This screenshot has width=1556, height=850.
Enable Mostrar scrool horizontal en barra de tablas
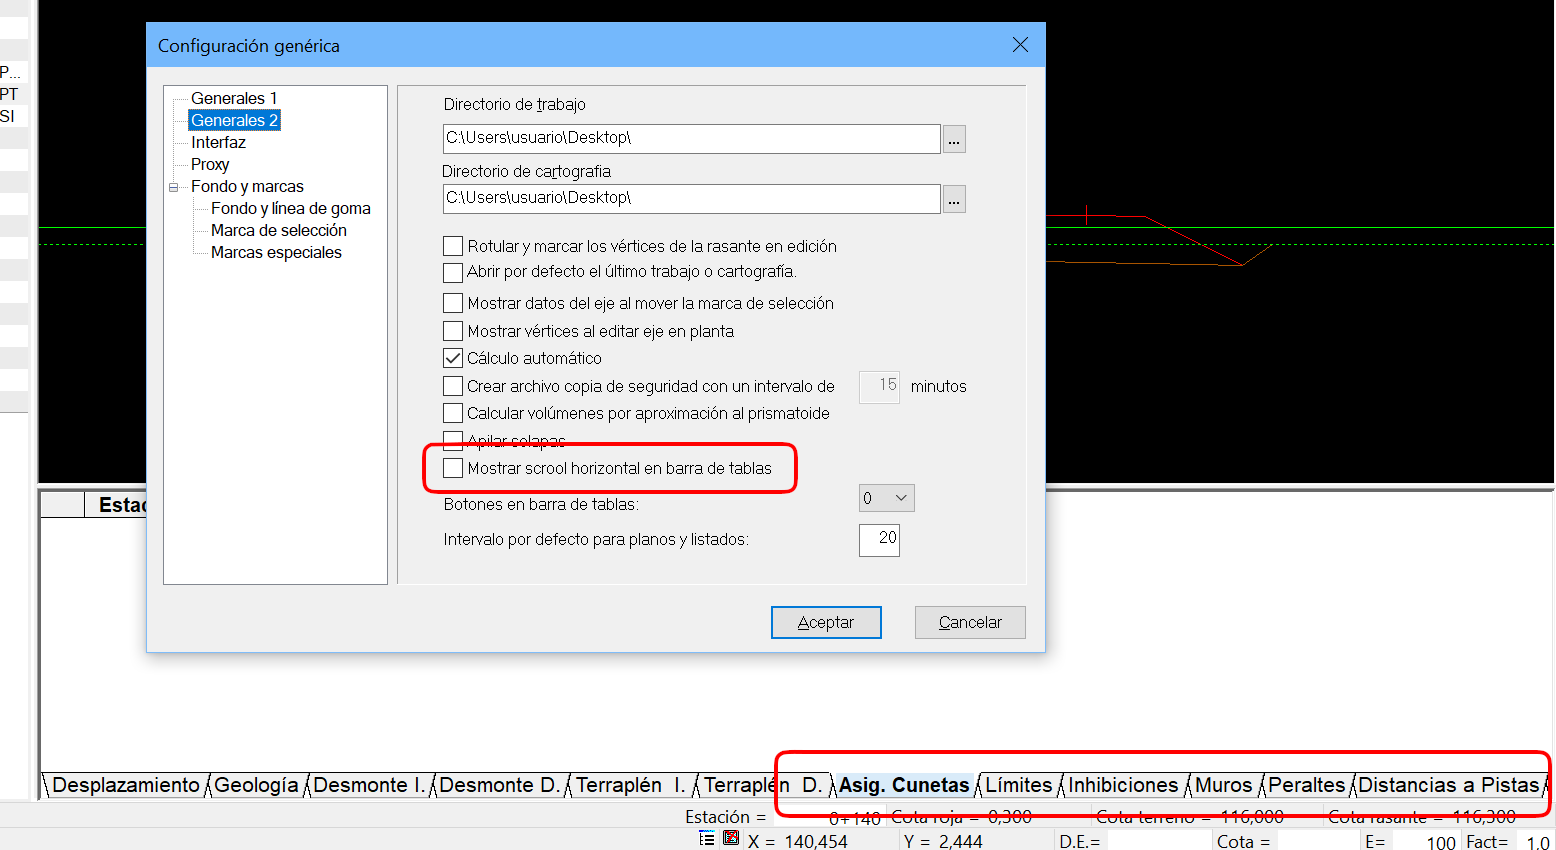(454, 468)
